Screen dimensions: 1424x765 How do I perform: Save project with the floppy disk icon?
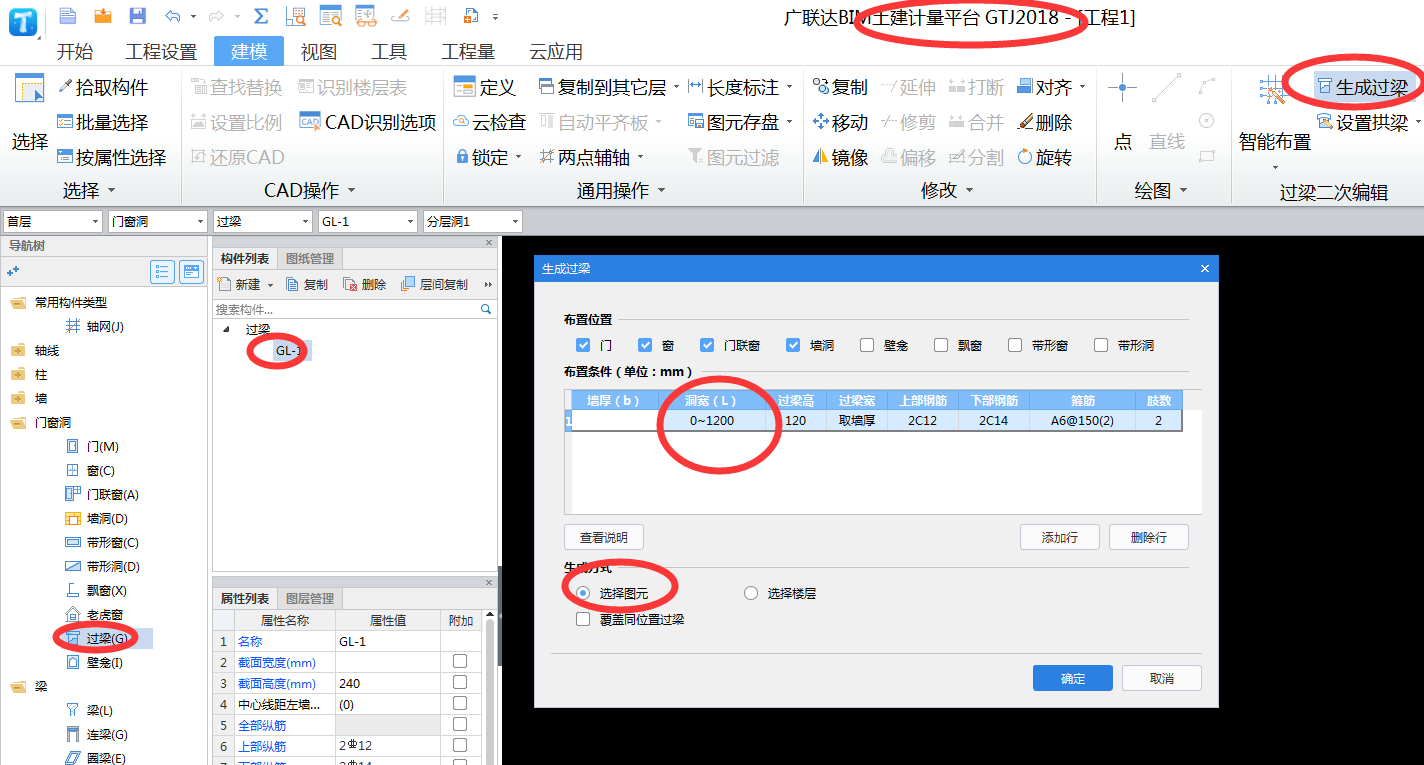(137, 15)
